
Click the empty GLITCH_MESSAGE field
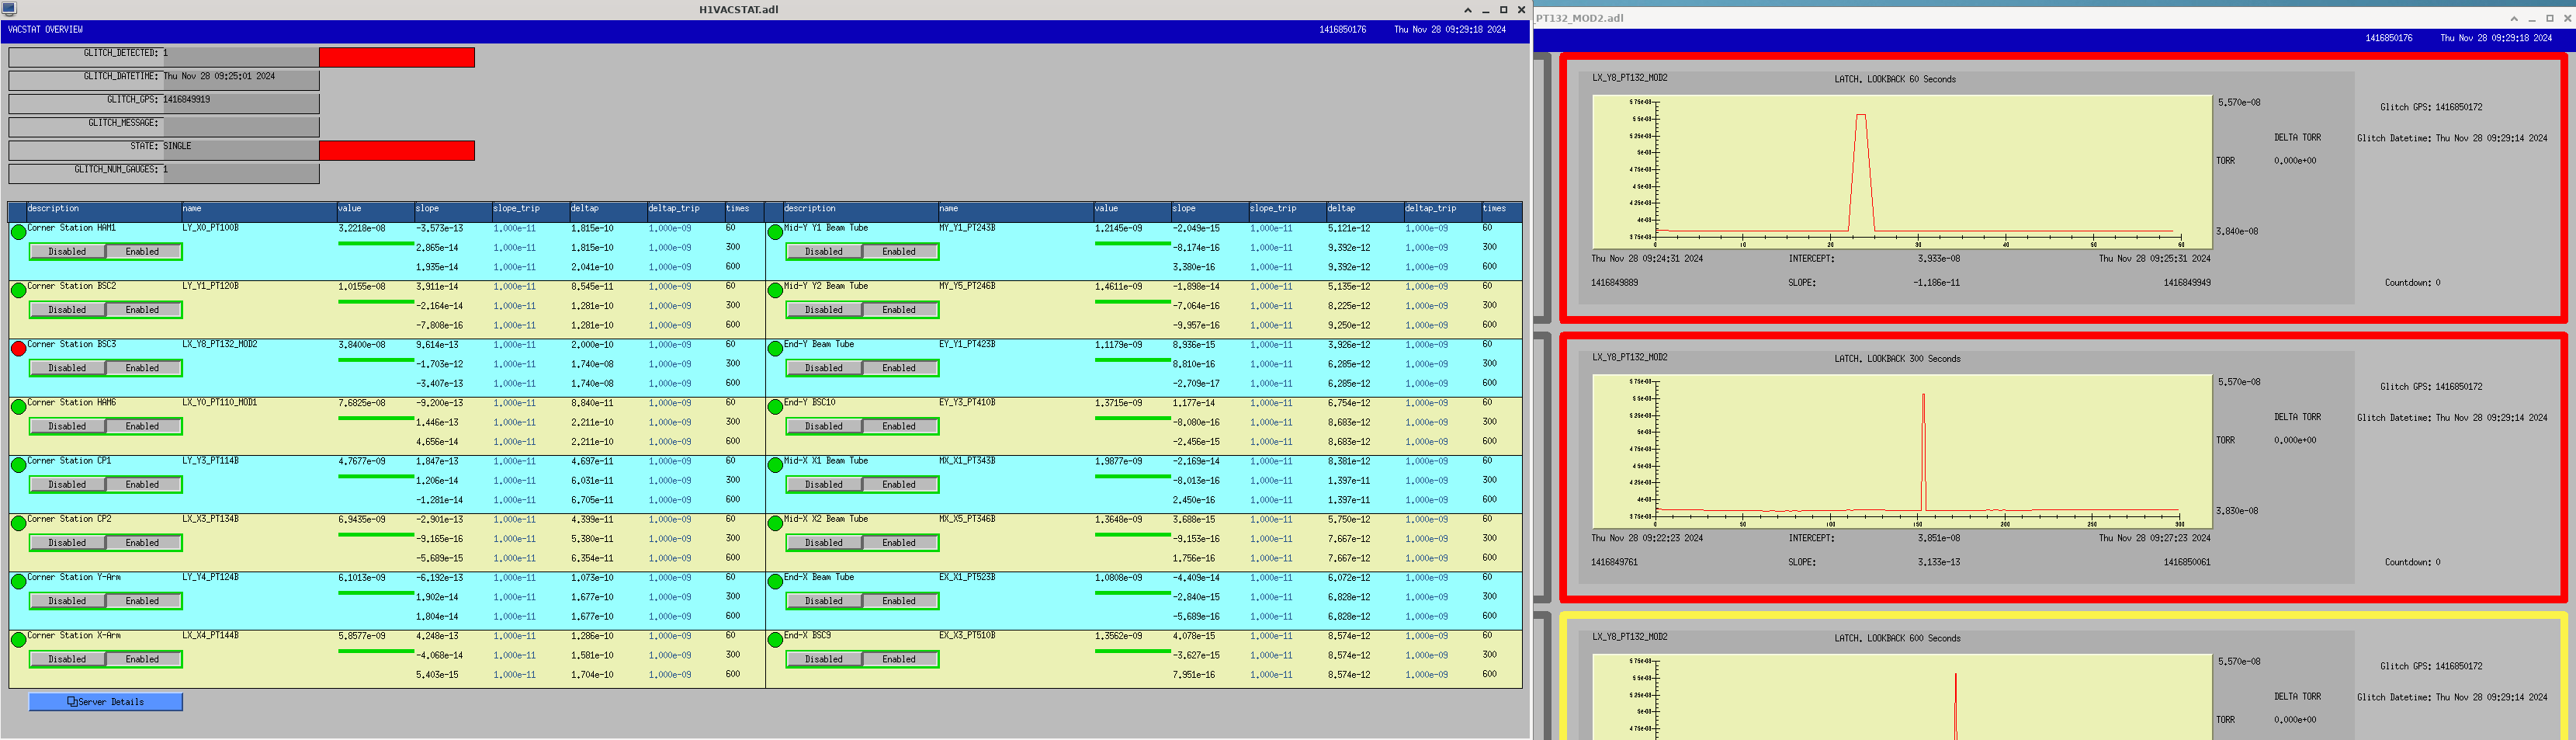241,127
